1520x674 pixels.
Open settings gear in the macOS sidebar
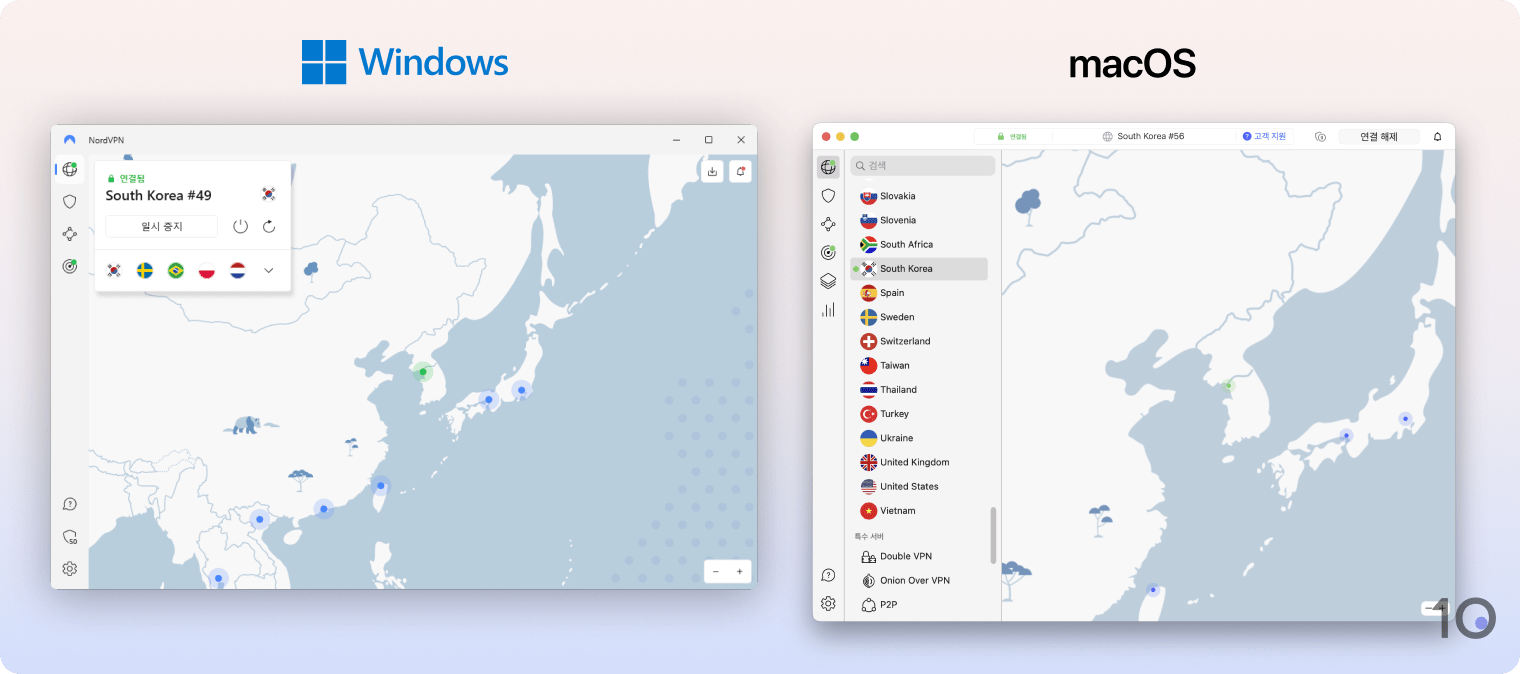coord(828,603)
